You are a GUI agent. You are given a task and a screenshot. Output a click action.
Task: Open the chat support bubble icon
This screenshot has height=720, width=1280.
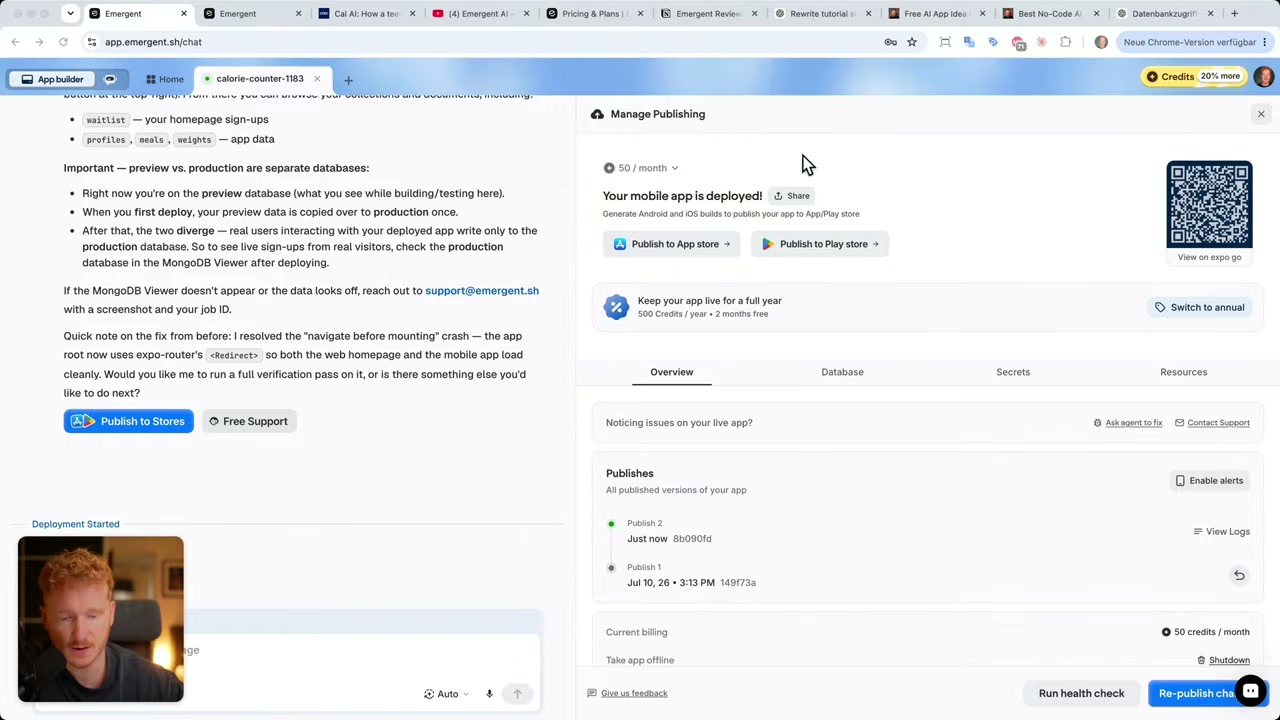pyautogui.click(x=1251, y=691)
